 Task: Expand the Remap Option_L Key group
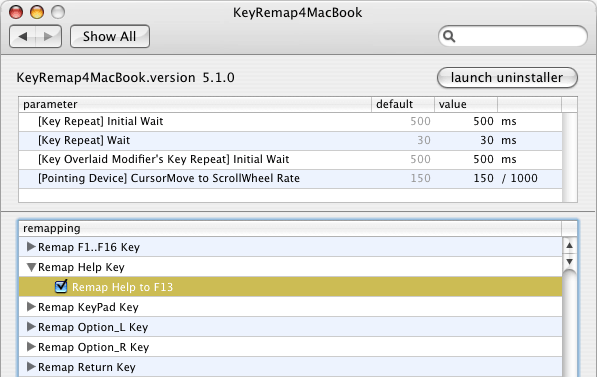tap(31, 327)
